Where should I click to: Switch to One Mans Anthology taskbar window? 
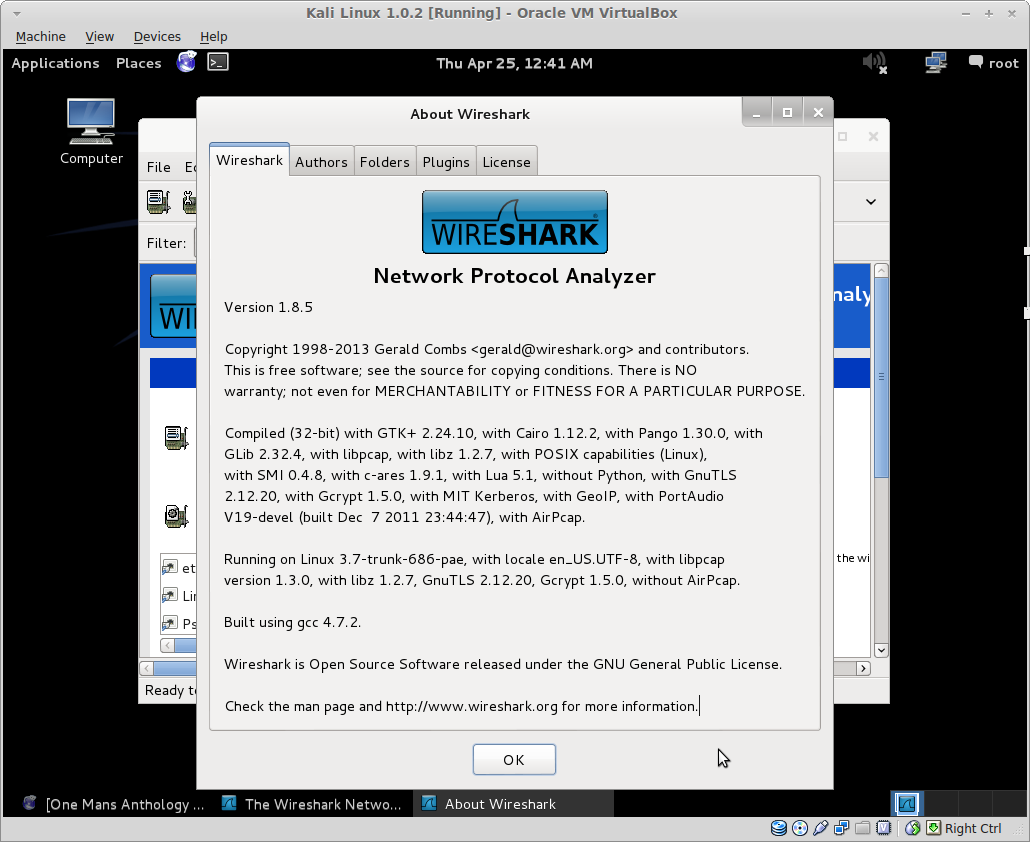point(112,804)
